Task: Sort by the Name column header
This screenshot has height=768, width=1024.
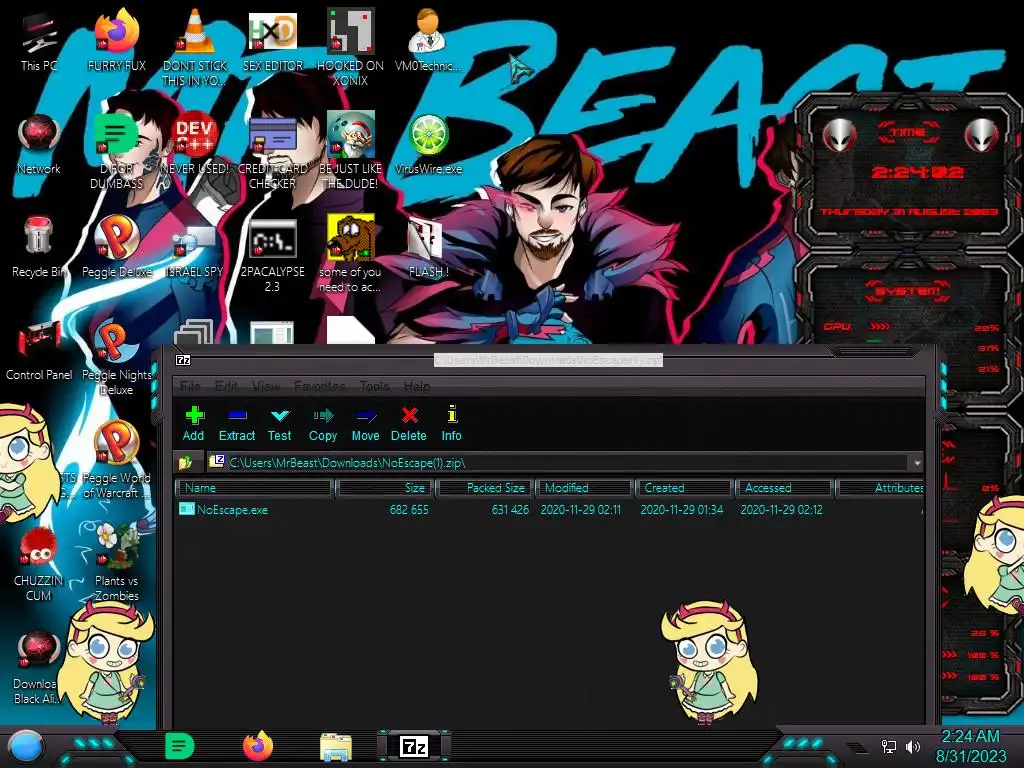Action: pos(255,488)
